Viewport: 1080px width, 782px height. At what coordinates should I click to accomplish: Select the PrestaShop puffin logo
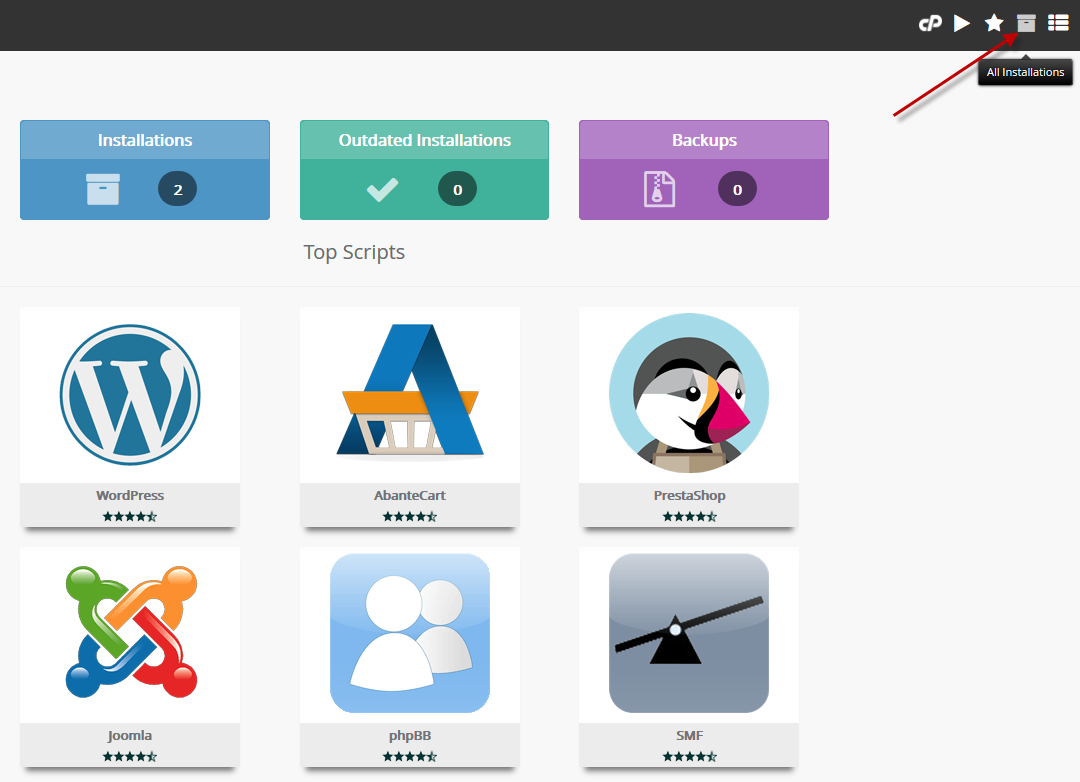pyautogui.click(x=689, y=393)
